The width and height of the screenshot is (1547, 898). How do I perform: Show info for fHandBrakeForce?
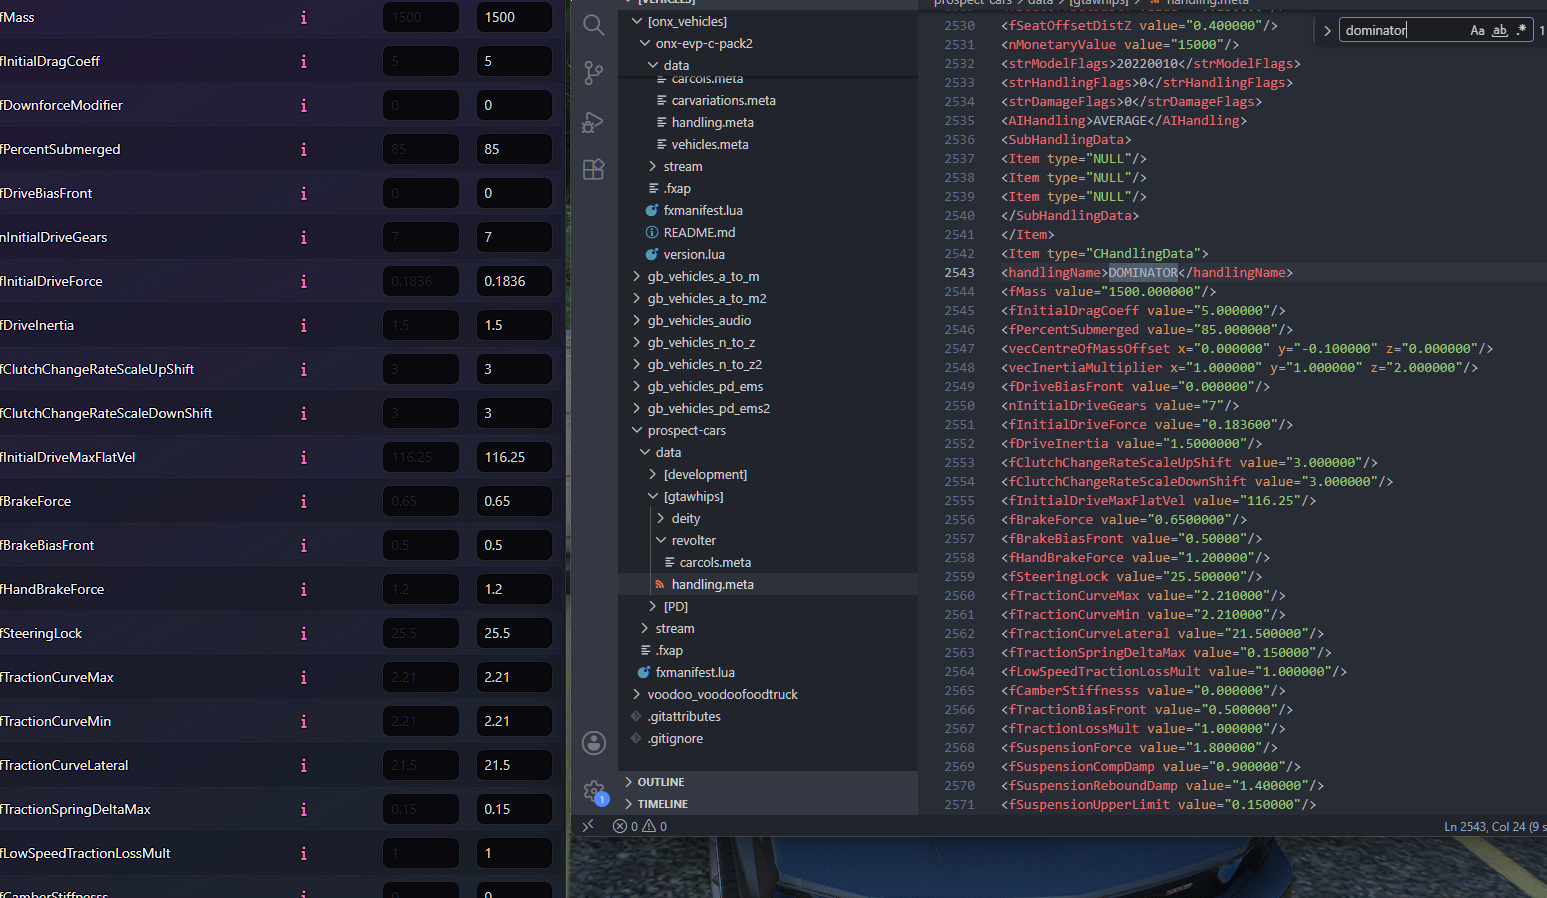tap(304, 589)
